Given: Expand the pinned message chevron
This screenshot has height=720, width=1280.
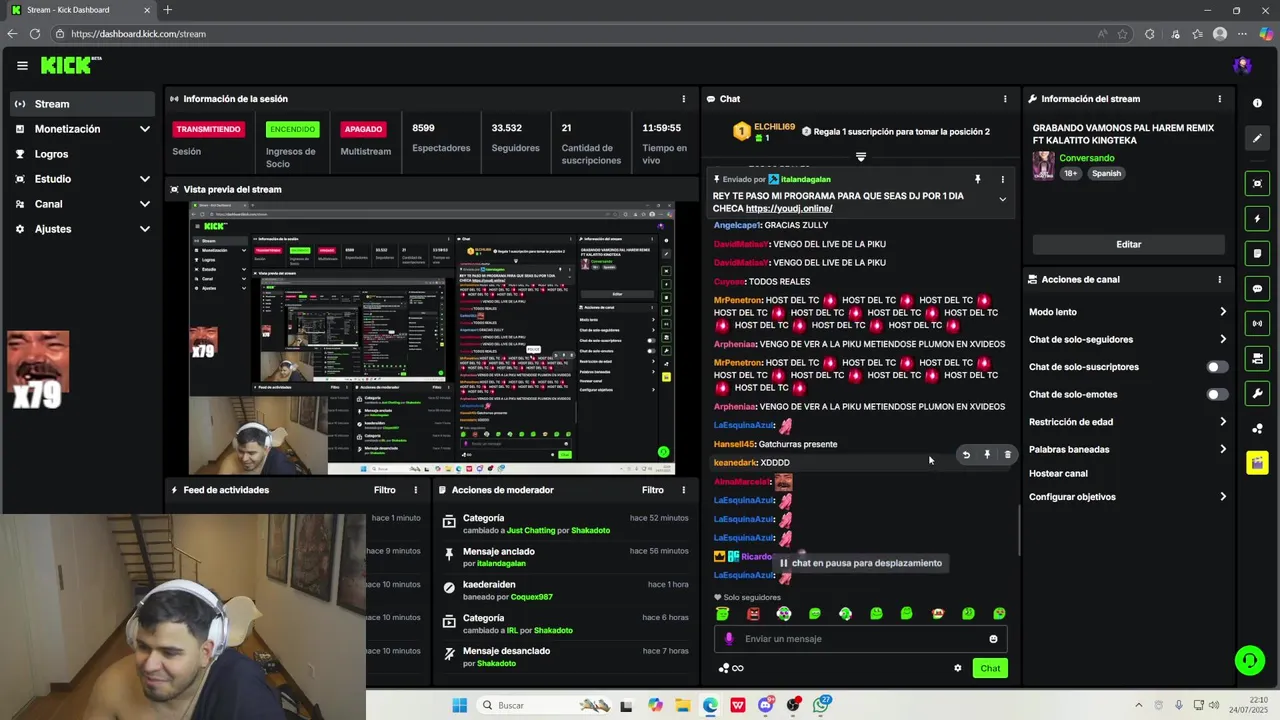Looking at the screenshot, I should pyautogui.click(x=1002, y=199).
